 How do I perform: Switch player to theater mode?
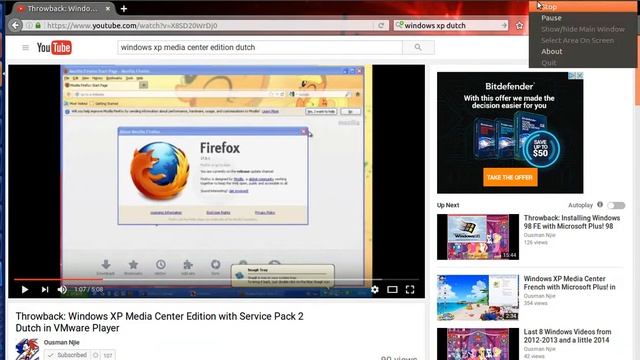click(392, 289)
